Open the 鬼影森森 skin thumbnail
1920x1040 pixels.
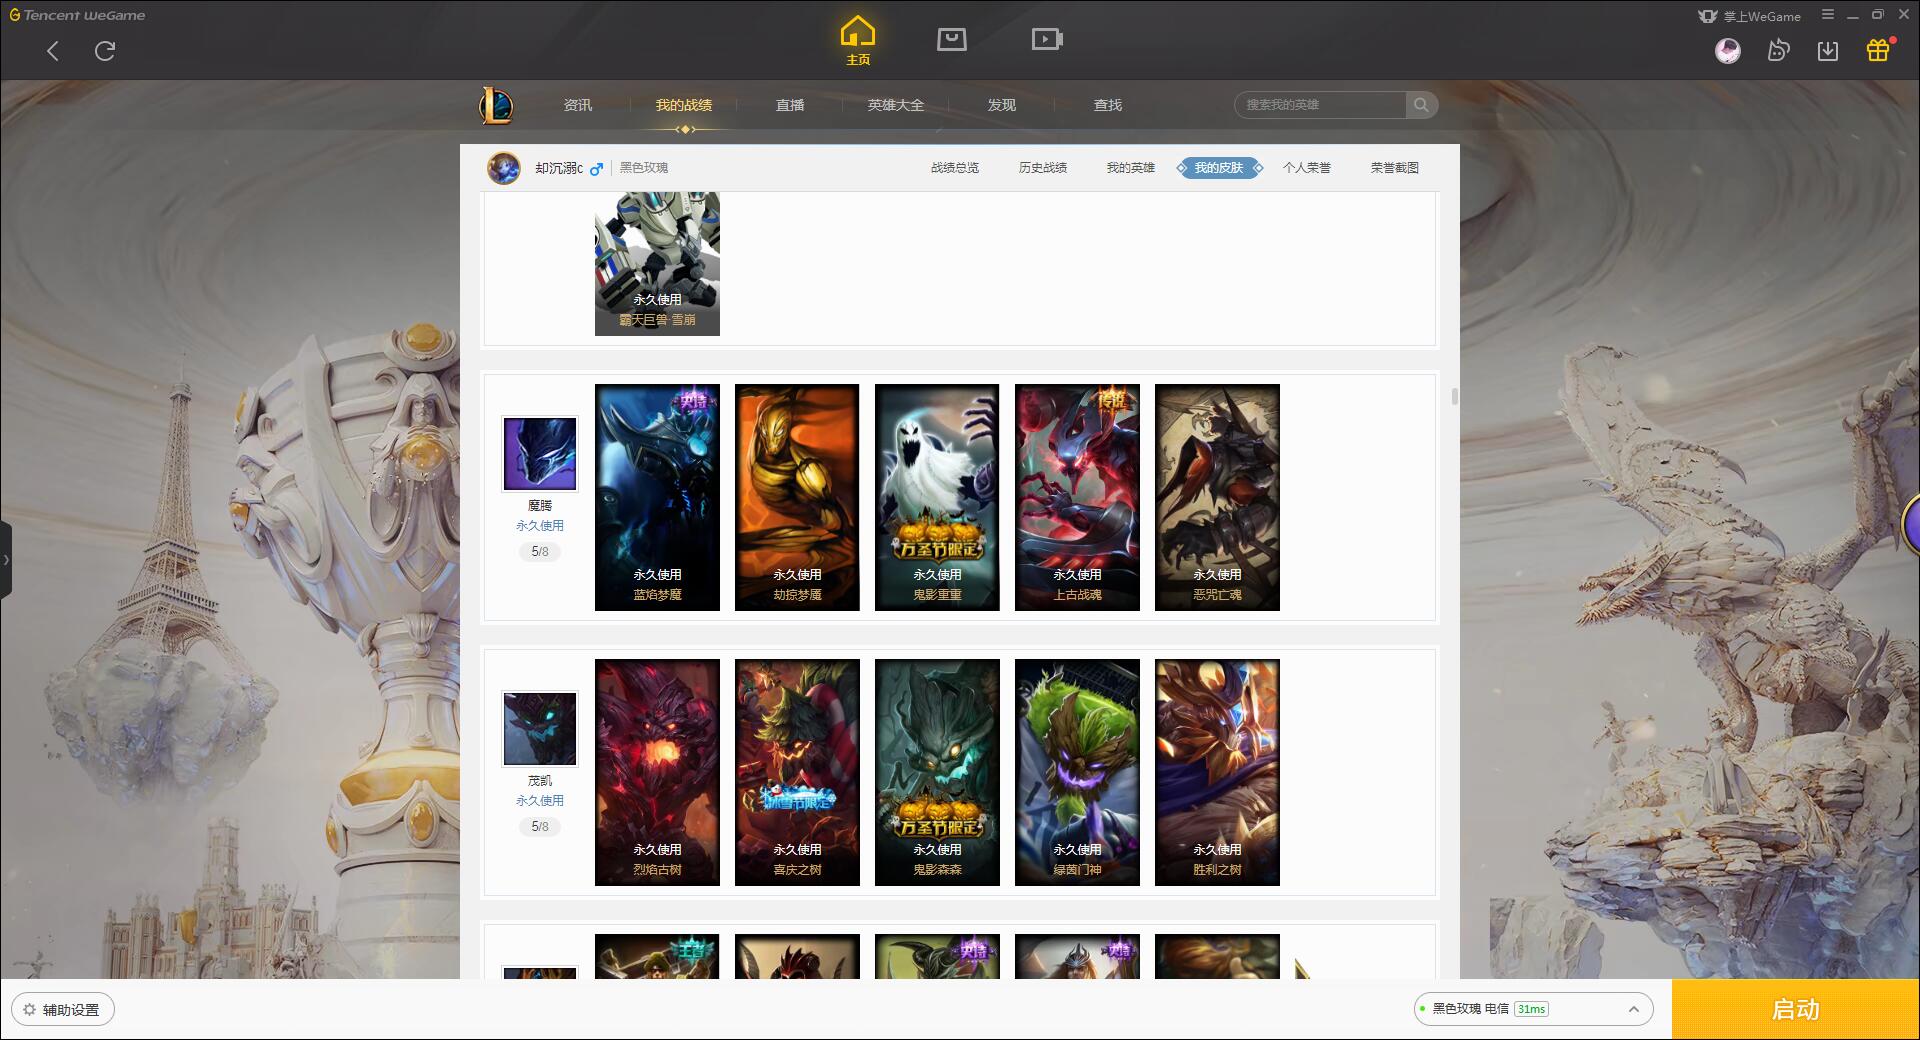pos(937,772)
